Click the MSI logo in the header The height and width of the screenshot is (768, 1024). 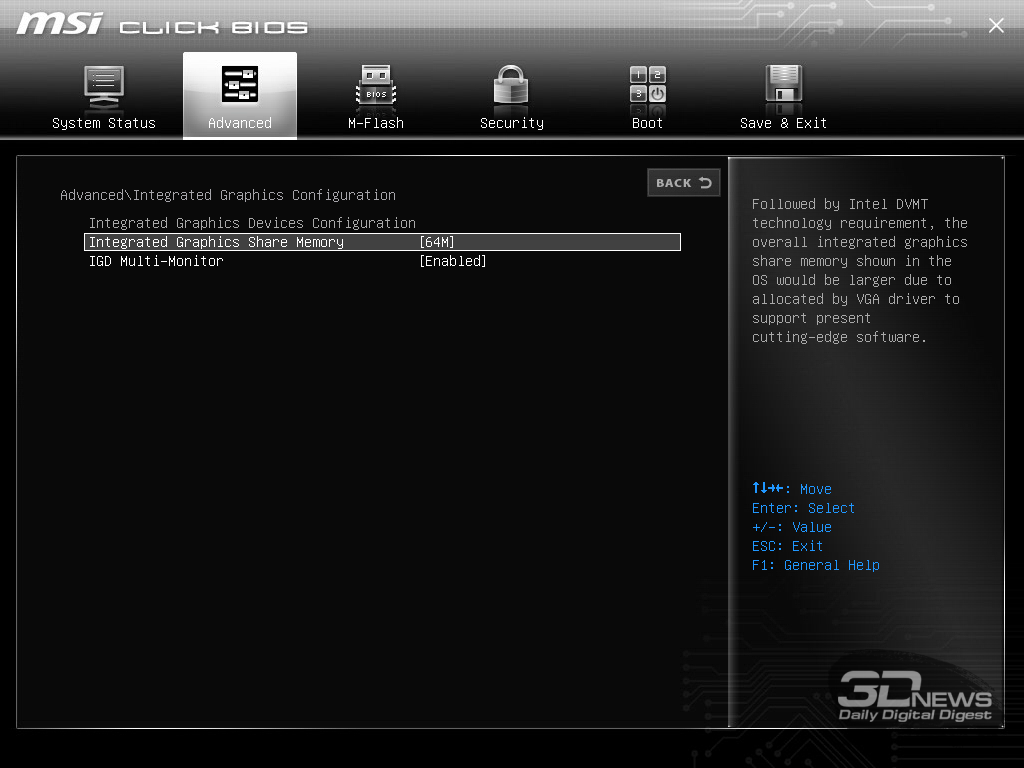(x=59, y=24)
